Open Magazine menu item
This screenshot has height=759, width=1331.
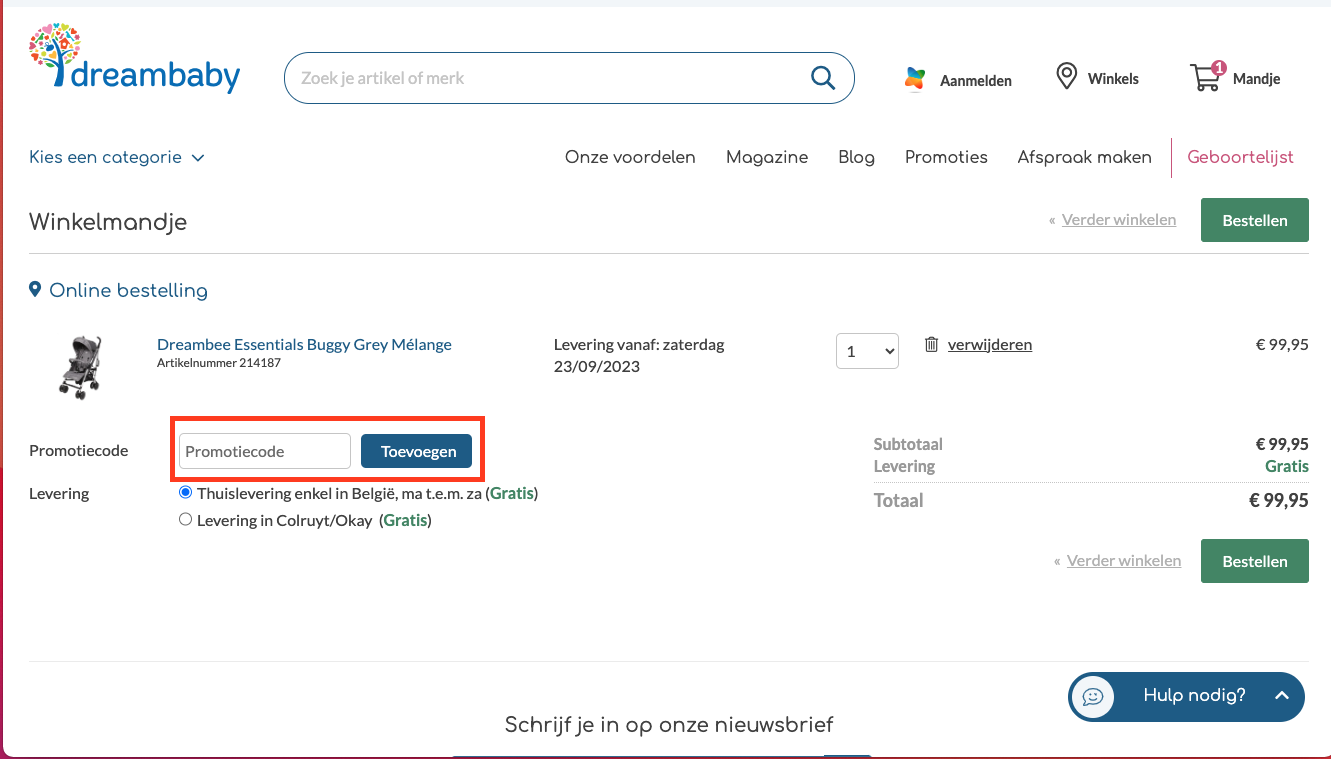coord(767,157)
